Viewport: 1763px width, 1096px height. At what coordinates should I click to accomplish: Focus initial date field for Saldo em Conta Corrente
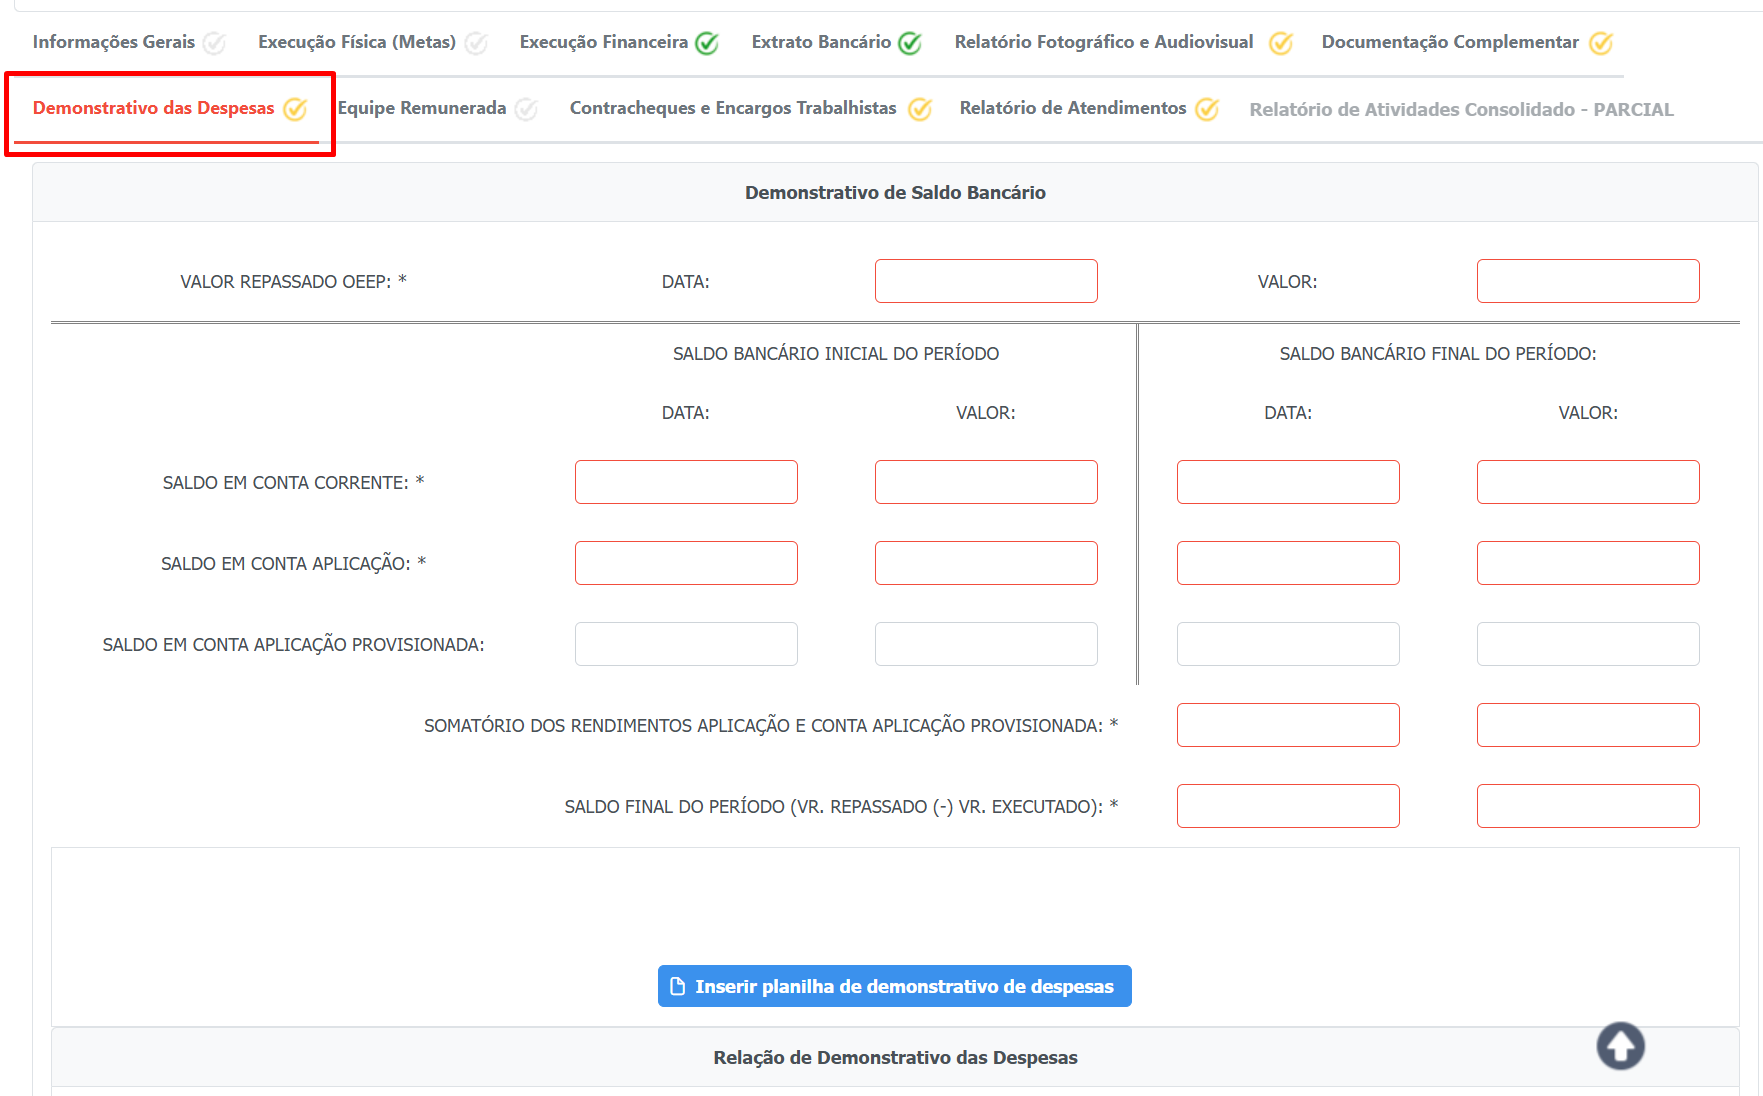click(686, 482)
